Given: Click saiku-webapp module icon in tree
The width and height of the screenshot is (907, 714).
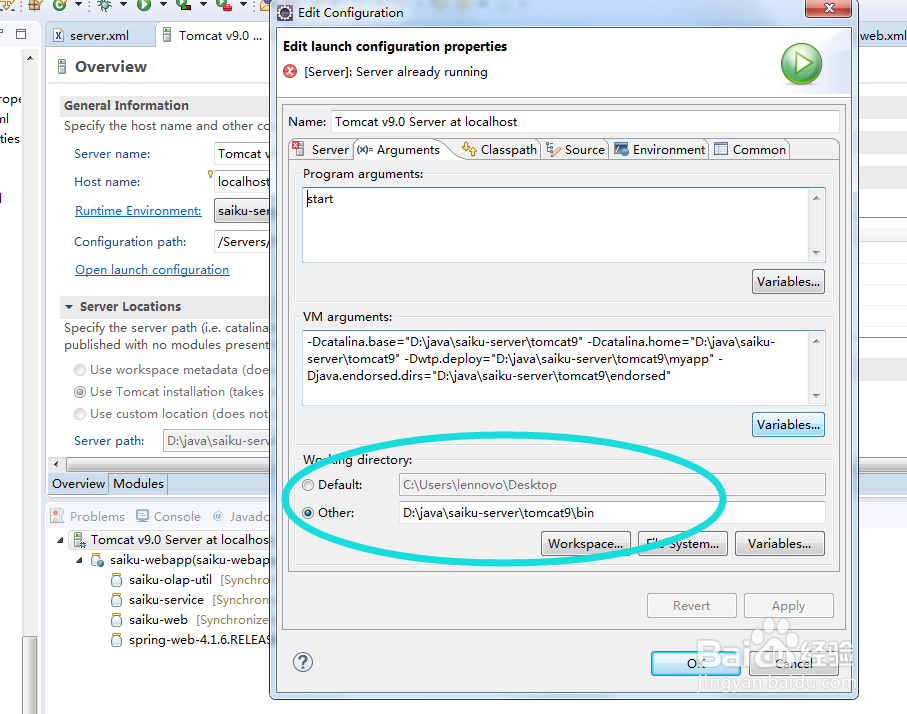Looking at the screenshot, I should (x=98, y=560).
